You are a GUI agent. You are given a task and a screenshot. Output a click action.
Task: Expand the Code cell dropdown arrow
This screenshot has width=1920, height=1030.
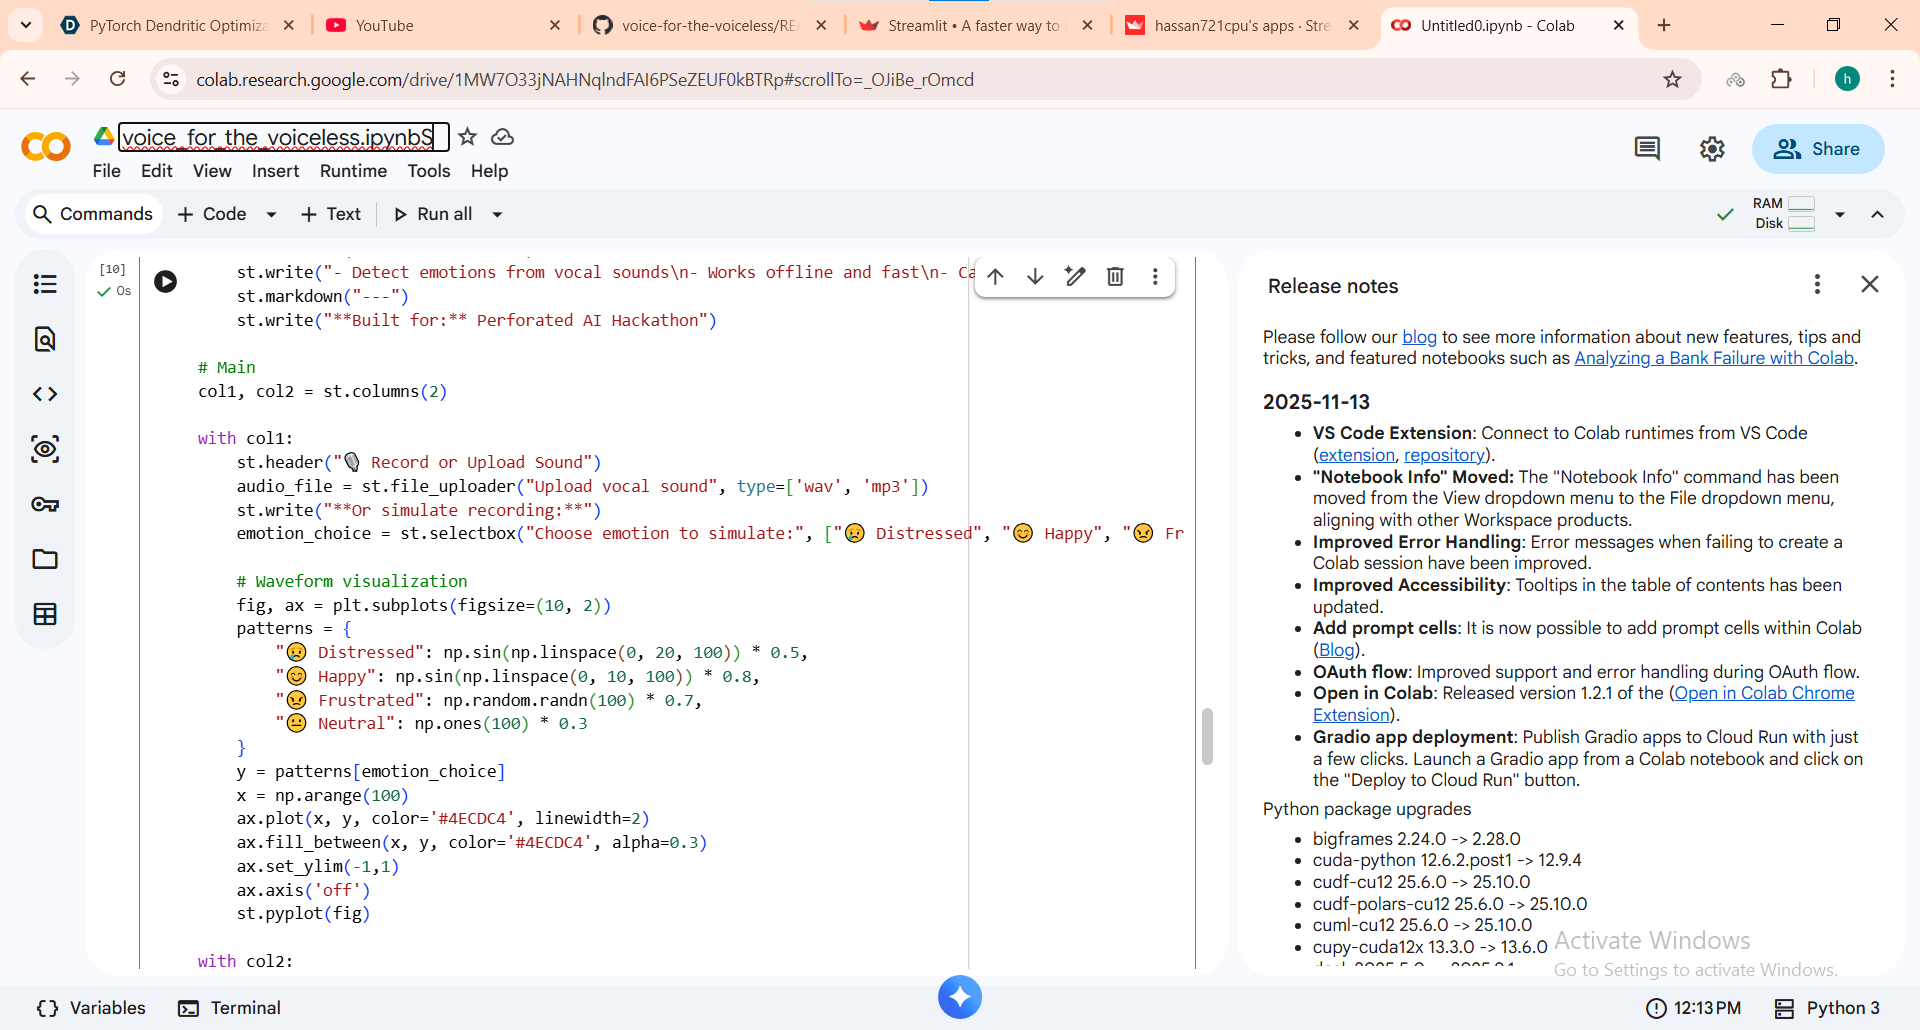[271, 214]
